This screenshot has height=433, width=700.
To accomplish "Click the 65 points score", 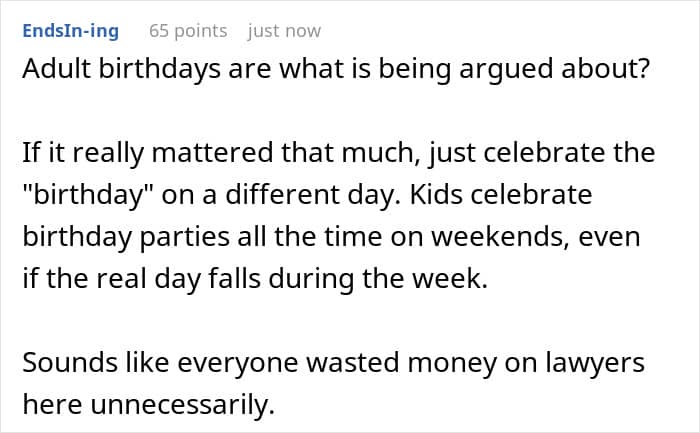I will (x=189, y=31).
